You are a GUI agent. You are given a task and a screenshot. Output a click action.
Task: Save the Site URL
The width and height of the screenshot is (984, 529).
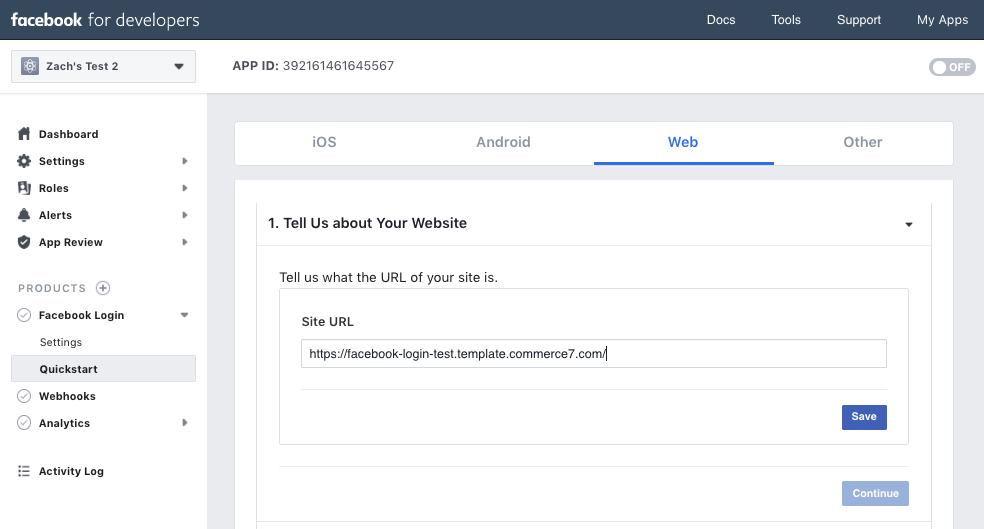[x=864, y=417]
